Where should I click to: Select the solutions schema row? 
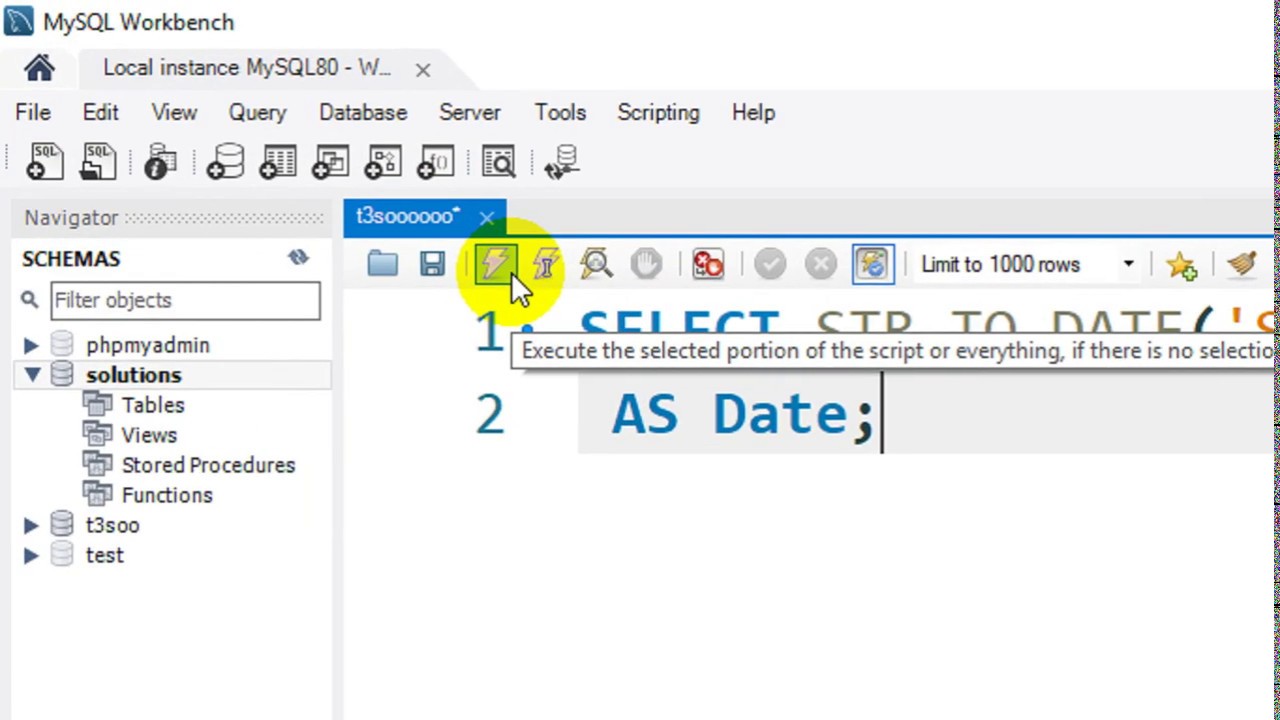[x=172, y=375]
